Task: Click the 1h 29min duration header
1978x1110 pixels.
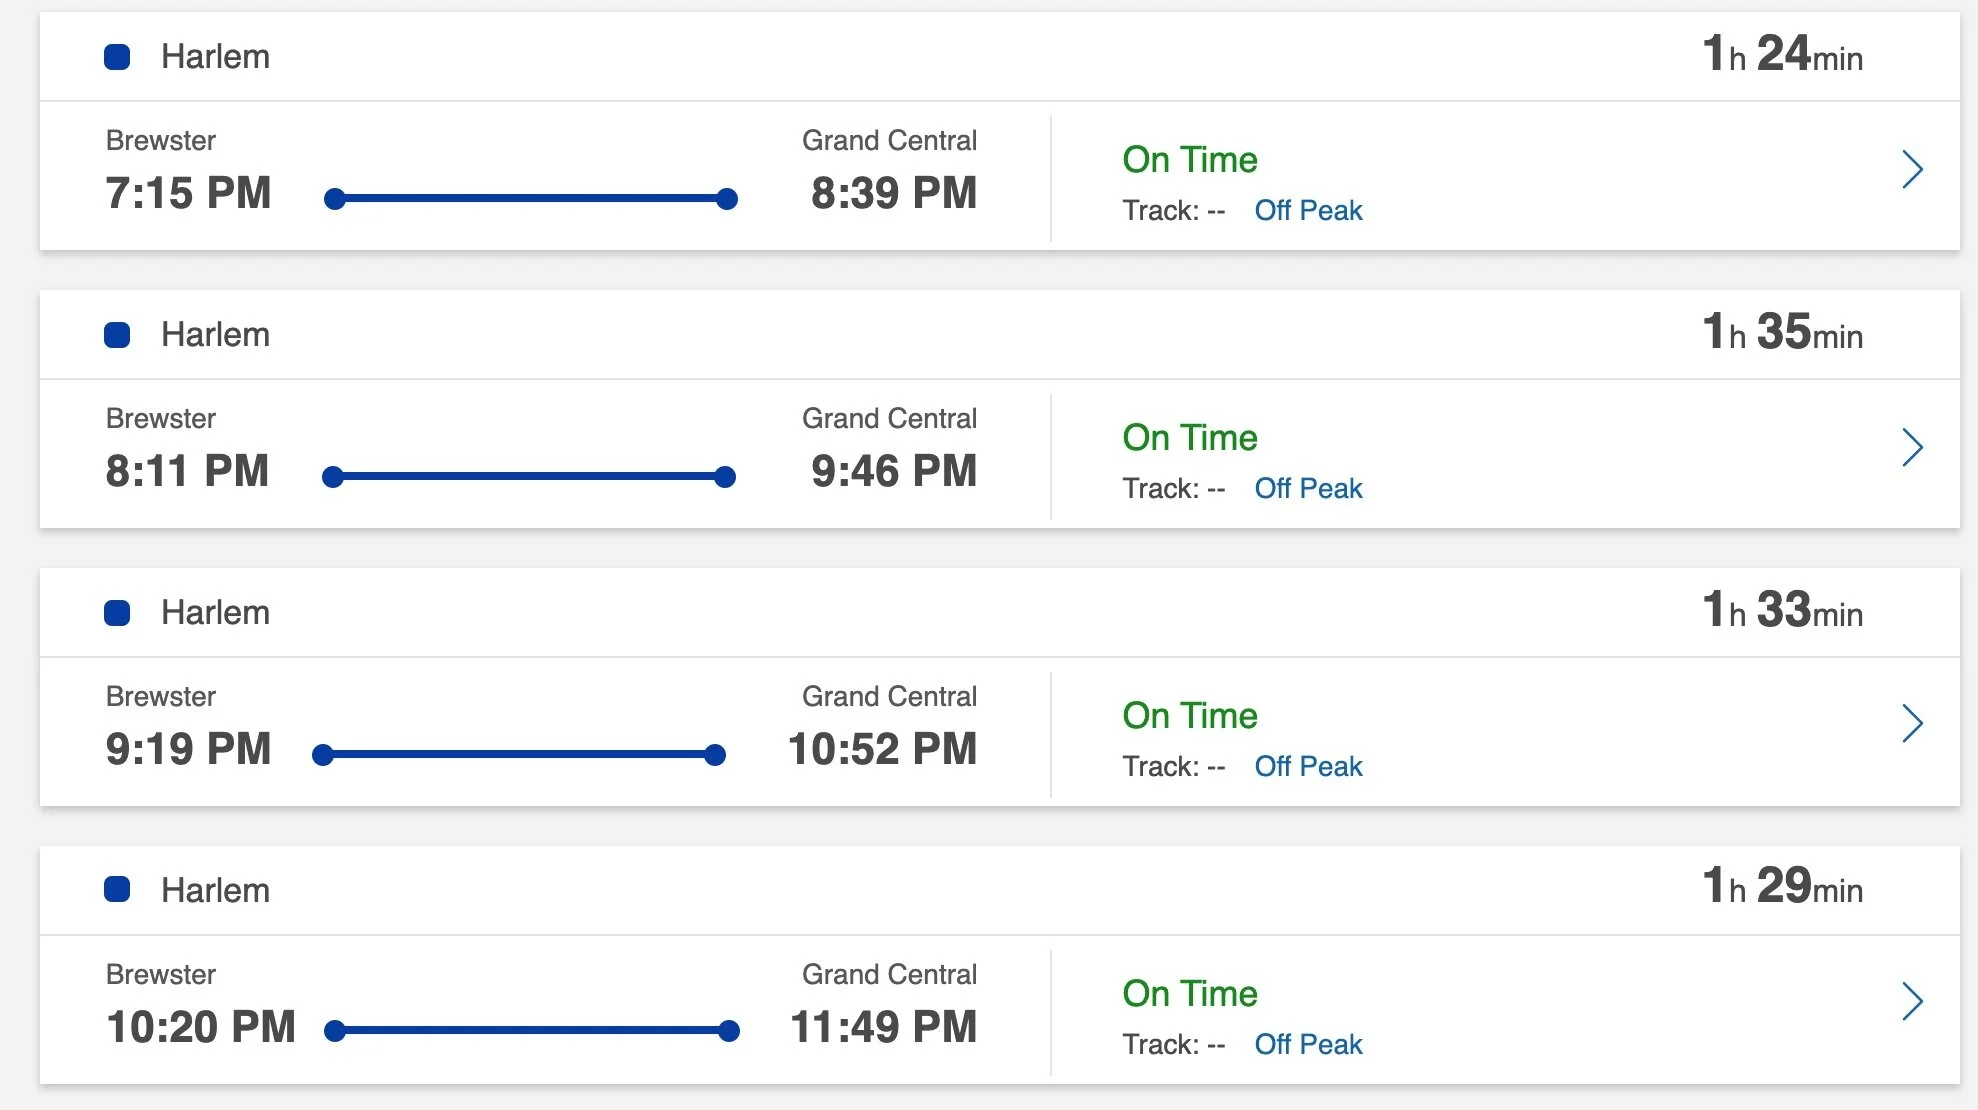Action: [1782, 887]
